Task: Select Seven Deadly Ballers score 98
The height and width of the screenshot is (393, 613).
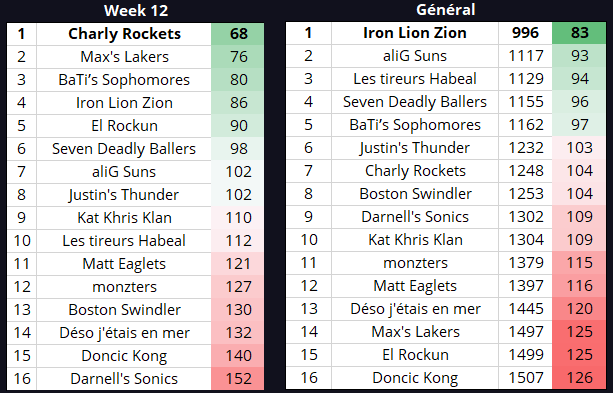Action: 238,149
